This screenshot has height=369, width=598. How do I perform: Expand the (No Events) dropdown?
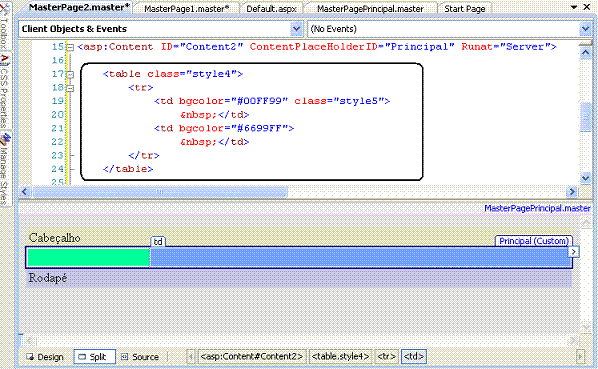[585, 29]
